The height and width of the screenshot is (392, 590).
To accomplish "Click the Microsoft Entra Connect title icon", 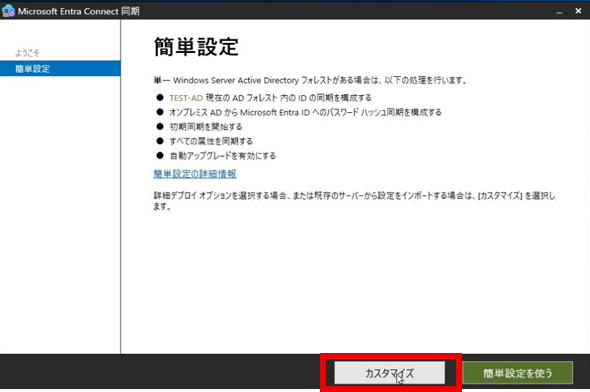I will 8,11.
